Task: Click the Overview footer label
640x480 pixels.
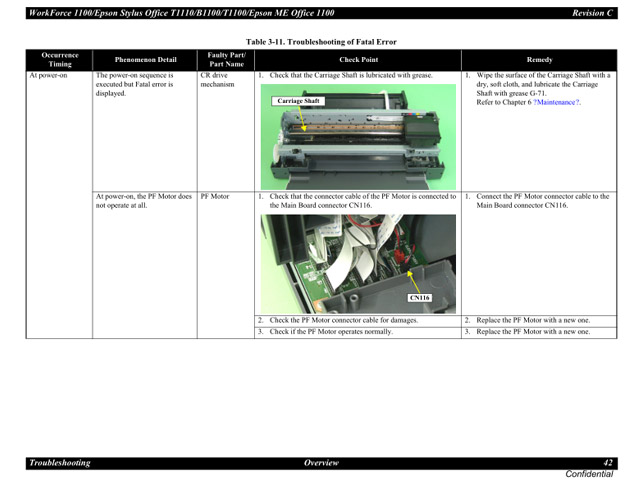Action: 321,463
